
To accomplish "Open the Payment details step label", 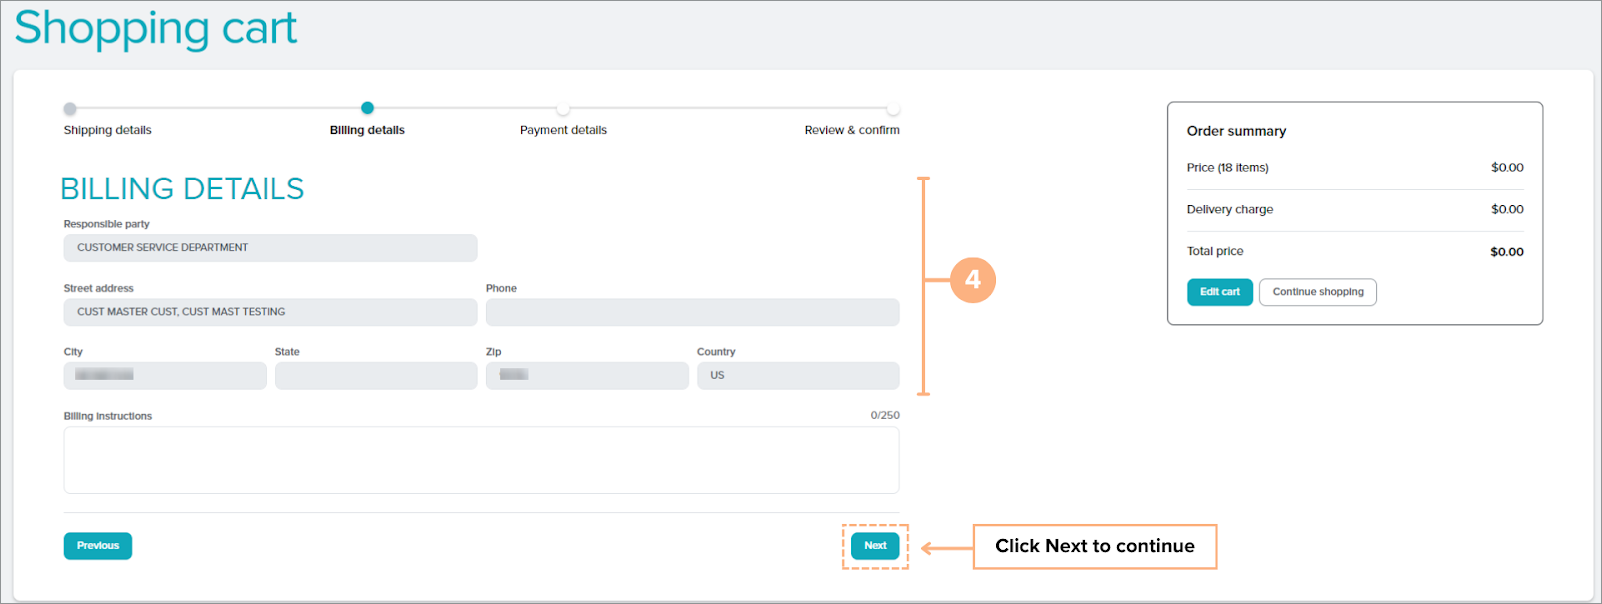I will tap(563, 130).
